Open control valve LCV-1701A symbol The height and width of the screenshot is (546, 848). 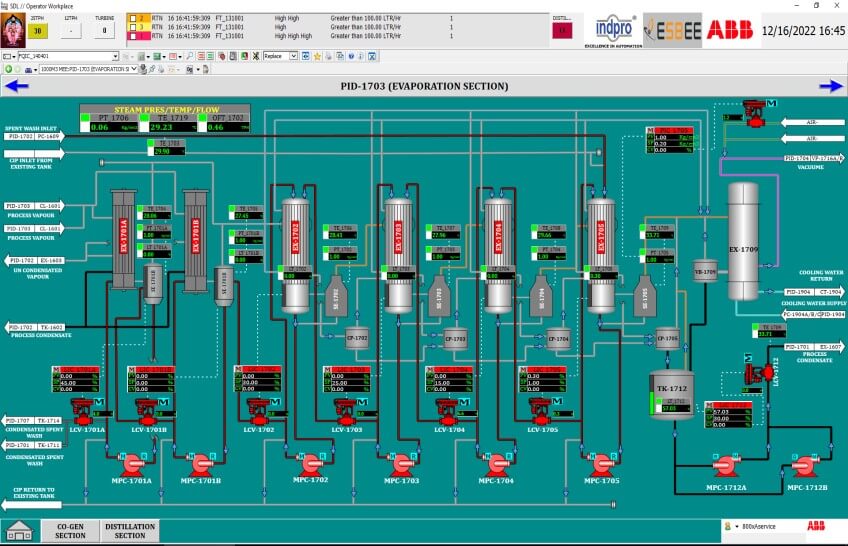click(x=82, y=412)
